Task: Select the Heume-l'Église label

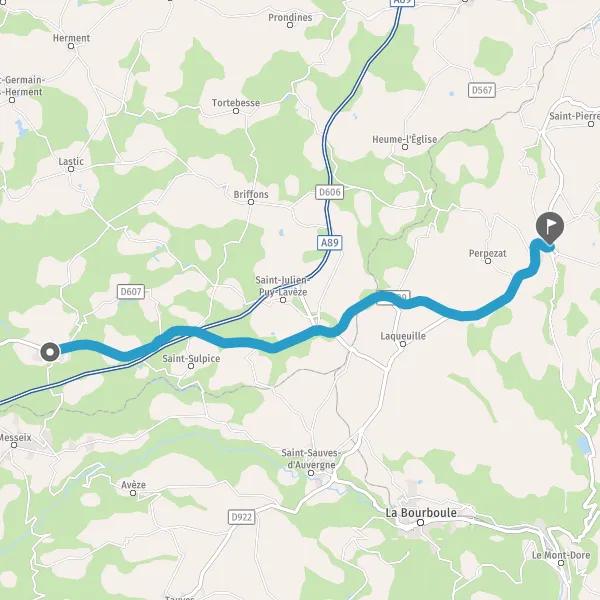Action: [405, 139]
